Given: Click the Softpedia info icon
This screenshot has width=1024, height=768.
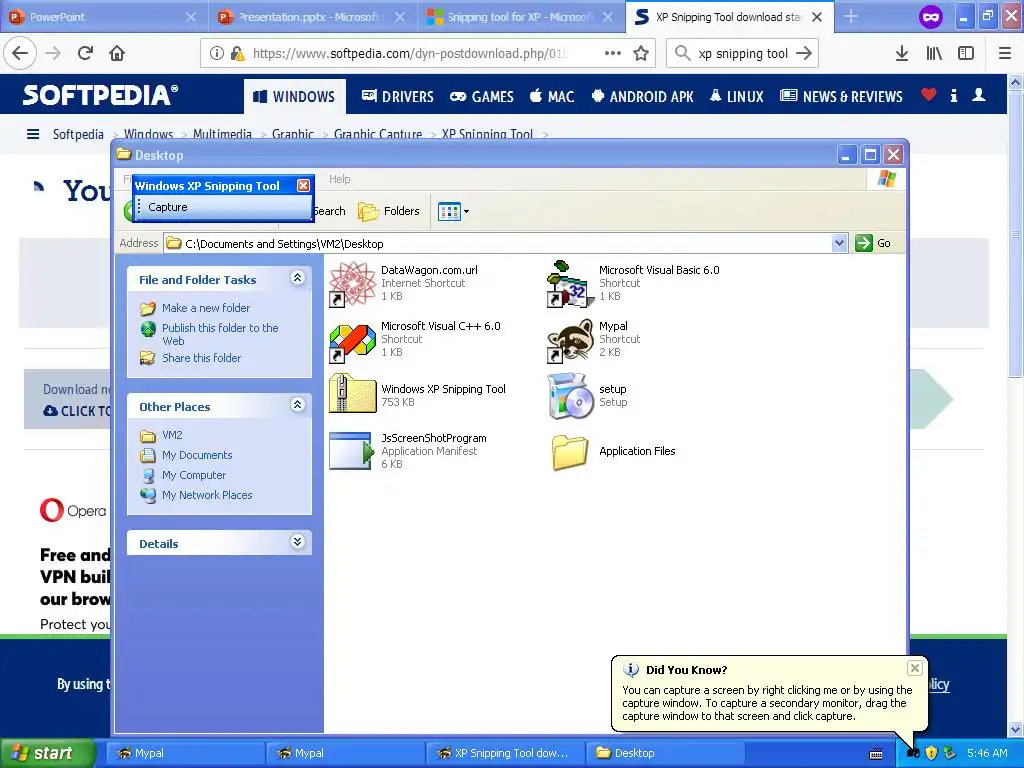Looking at the screenshot, I should click(x=953, y=96).
